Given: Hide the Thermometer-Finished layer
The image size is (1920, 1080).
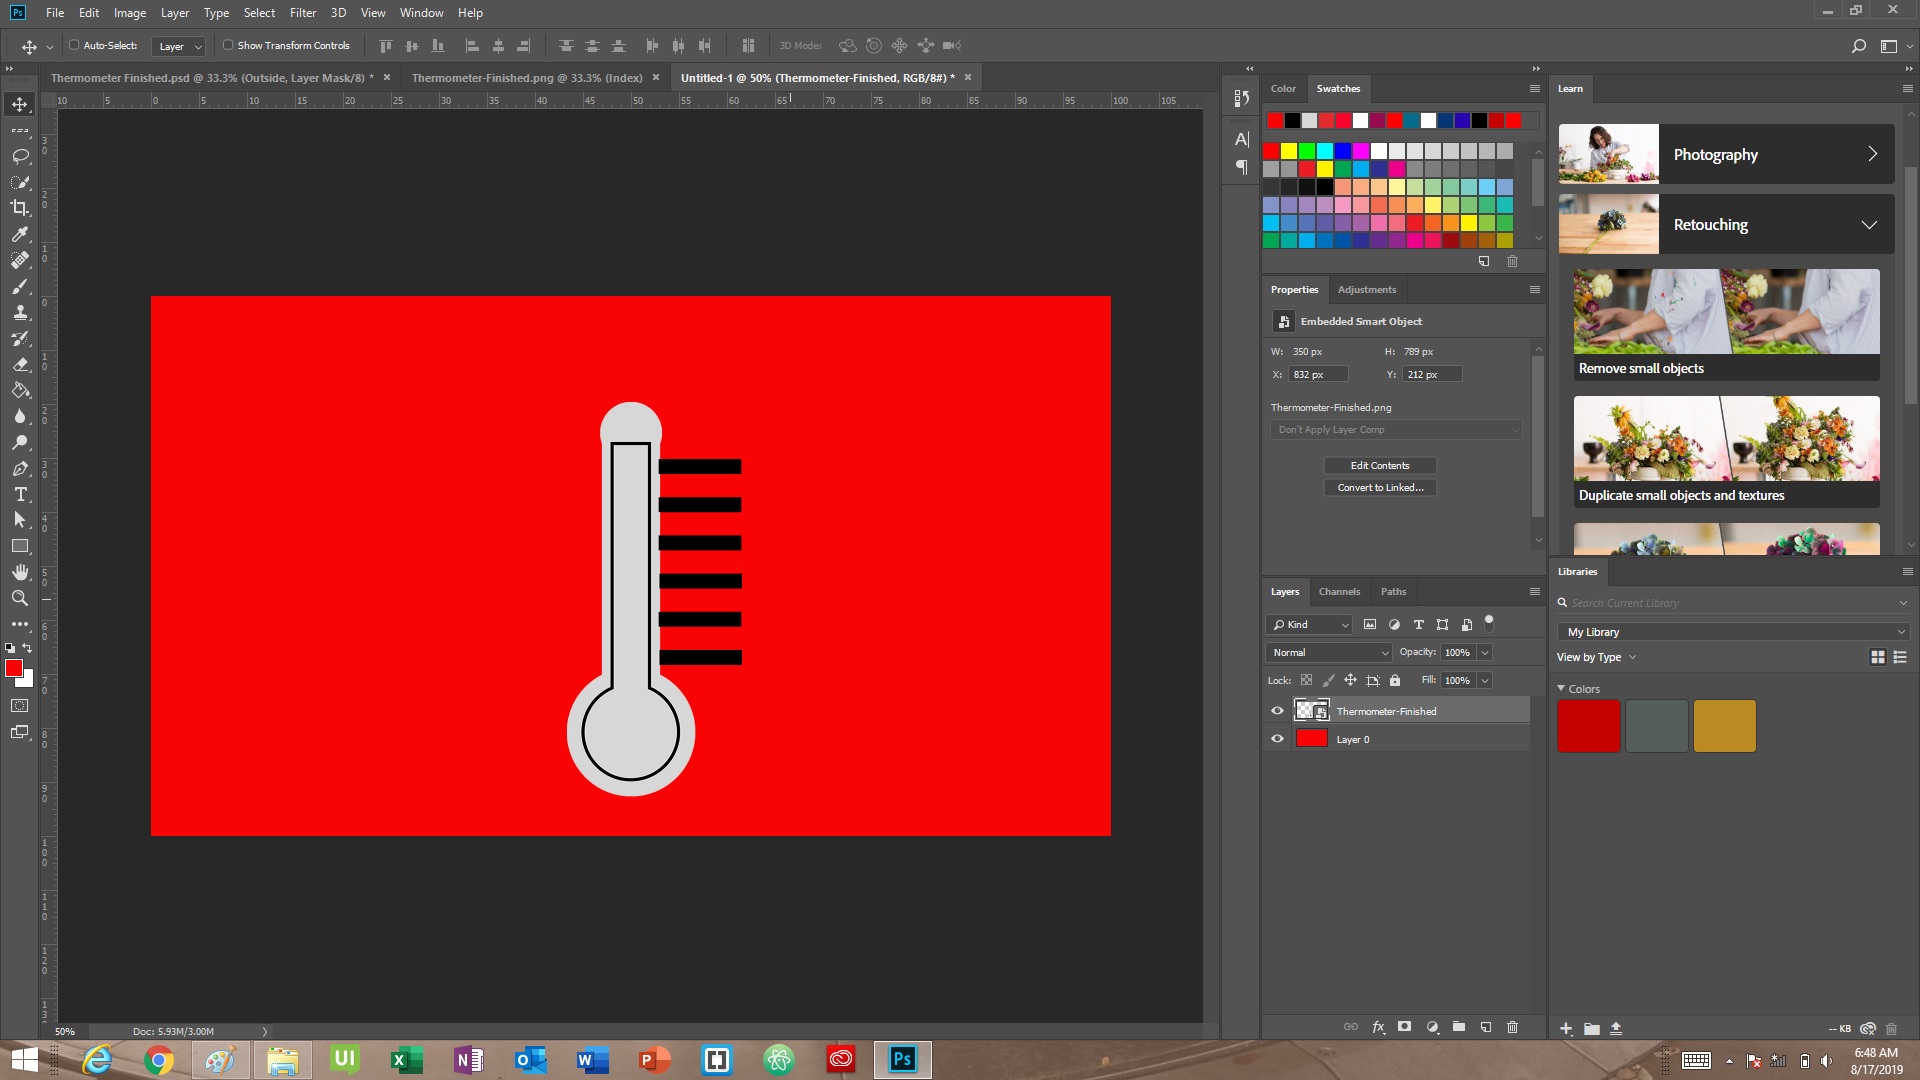Looking at the screenshot, I should 1277,711.
